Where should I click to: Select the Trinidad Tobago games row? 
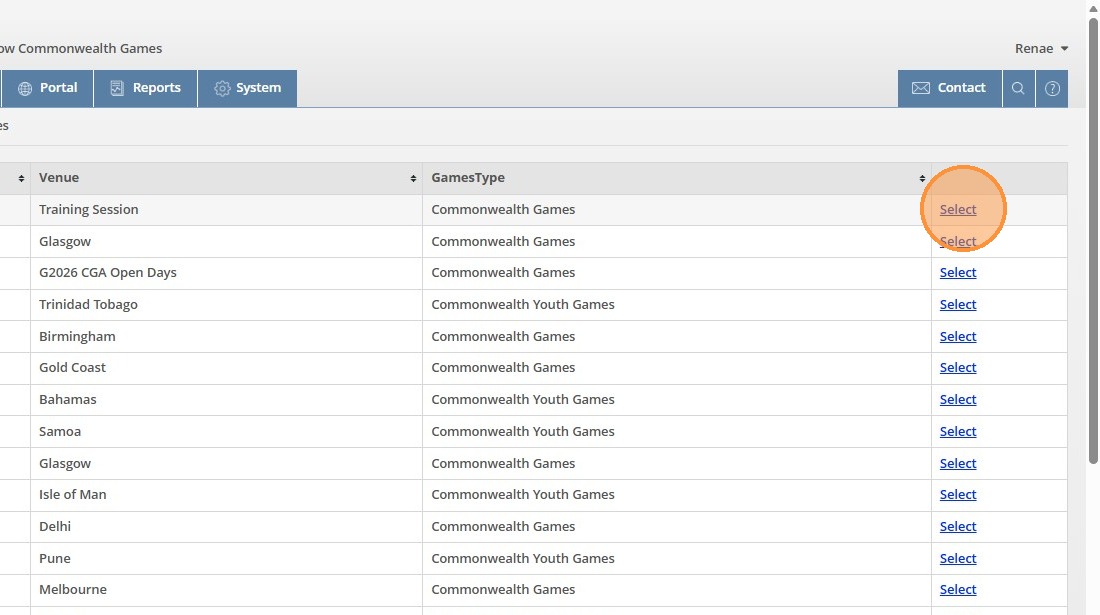(957, 305)
